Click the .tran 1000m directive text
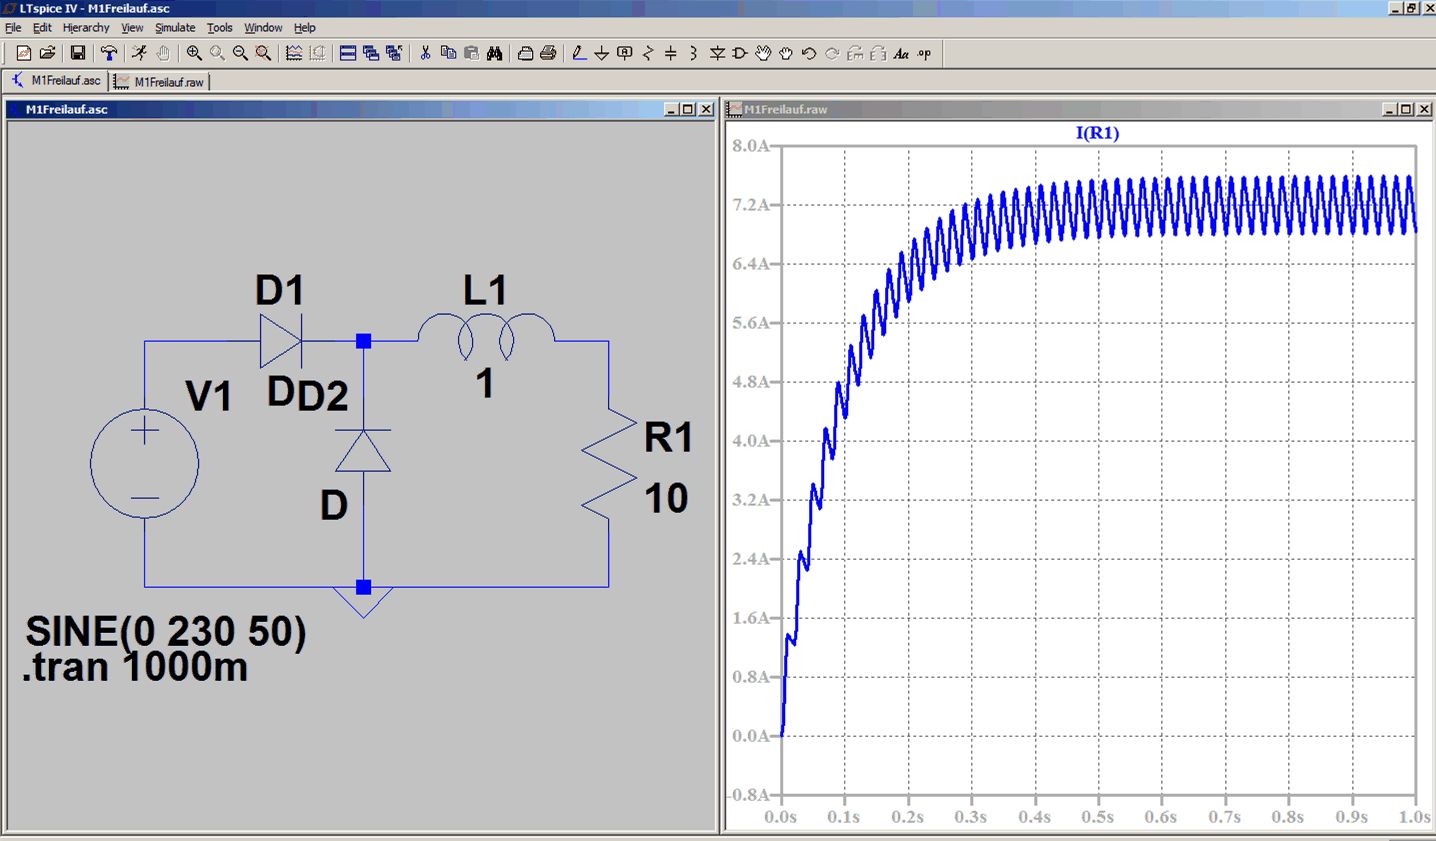Viewport: 1436px width, 841px height. [x=135, y=667]
